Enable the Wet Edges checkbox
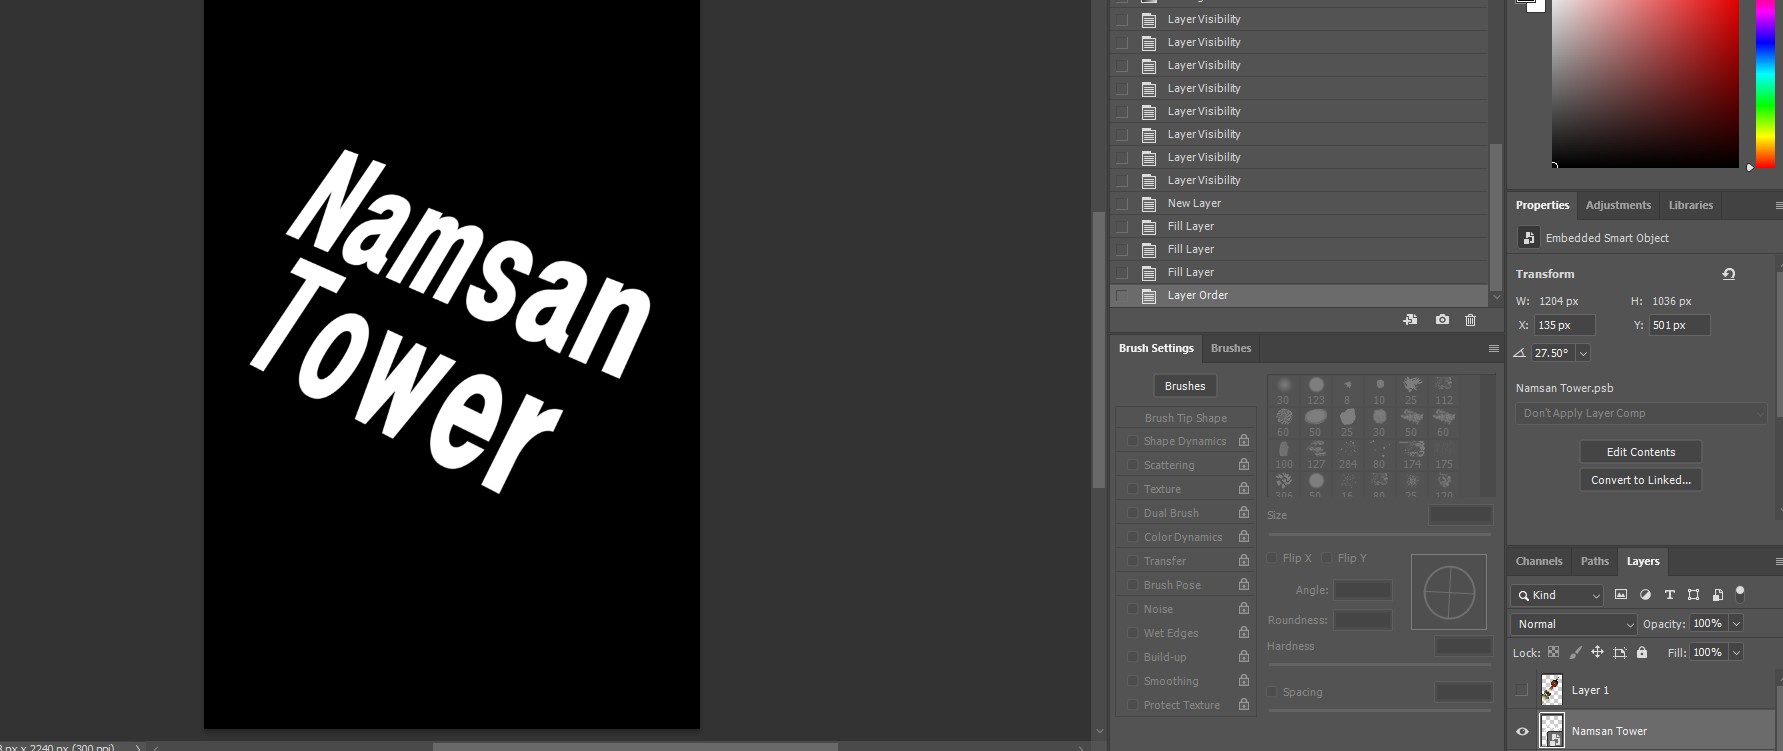The image size is (1783, 751). click(x=1132, y=633)
